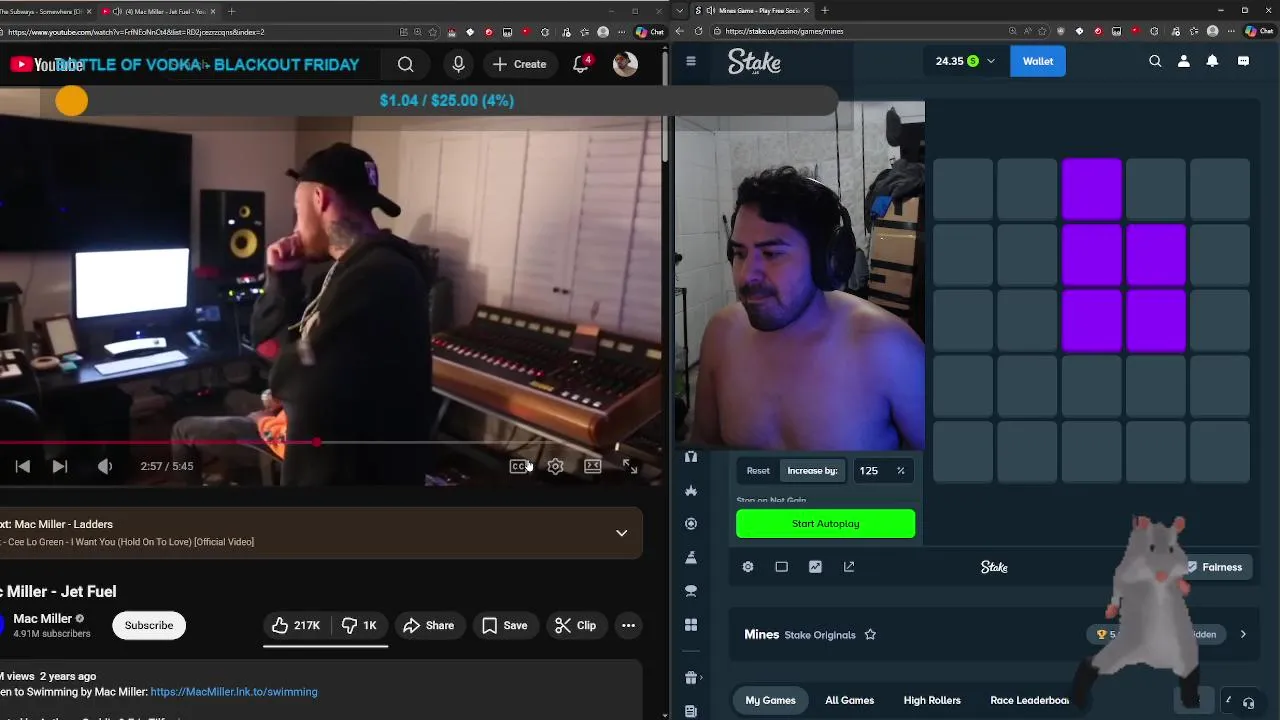Screen dimensions: 1280x720
Task: Start YouTube voice search microphone
Action: coord(458,64)
